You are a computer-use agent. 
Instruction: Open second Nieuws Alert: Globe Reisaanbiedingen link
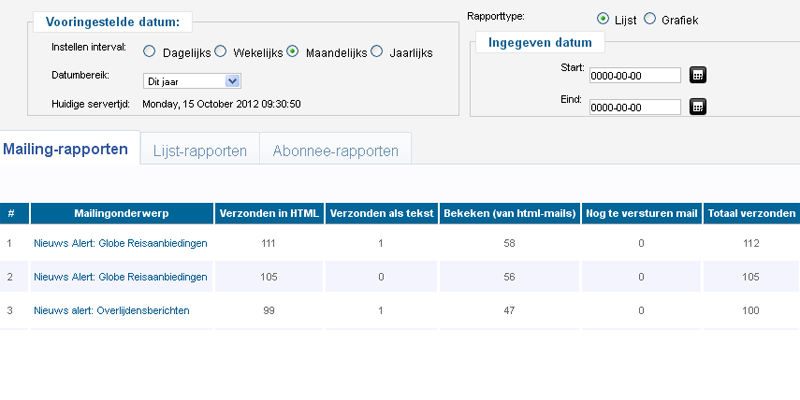coord(120,277)
